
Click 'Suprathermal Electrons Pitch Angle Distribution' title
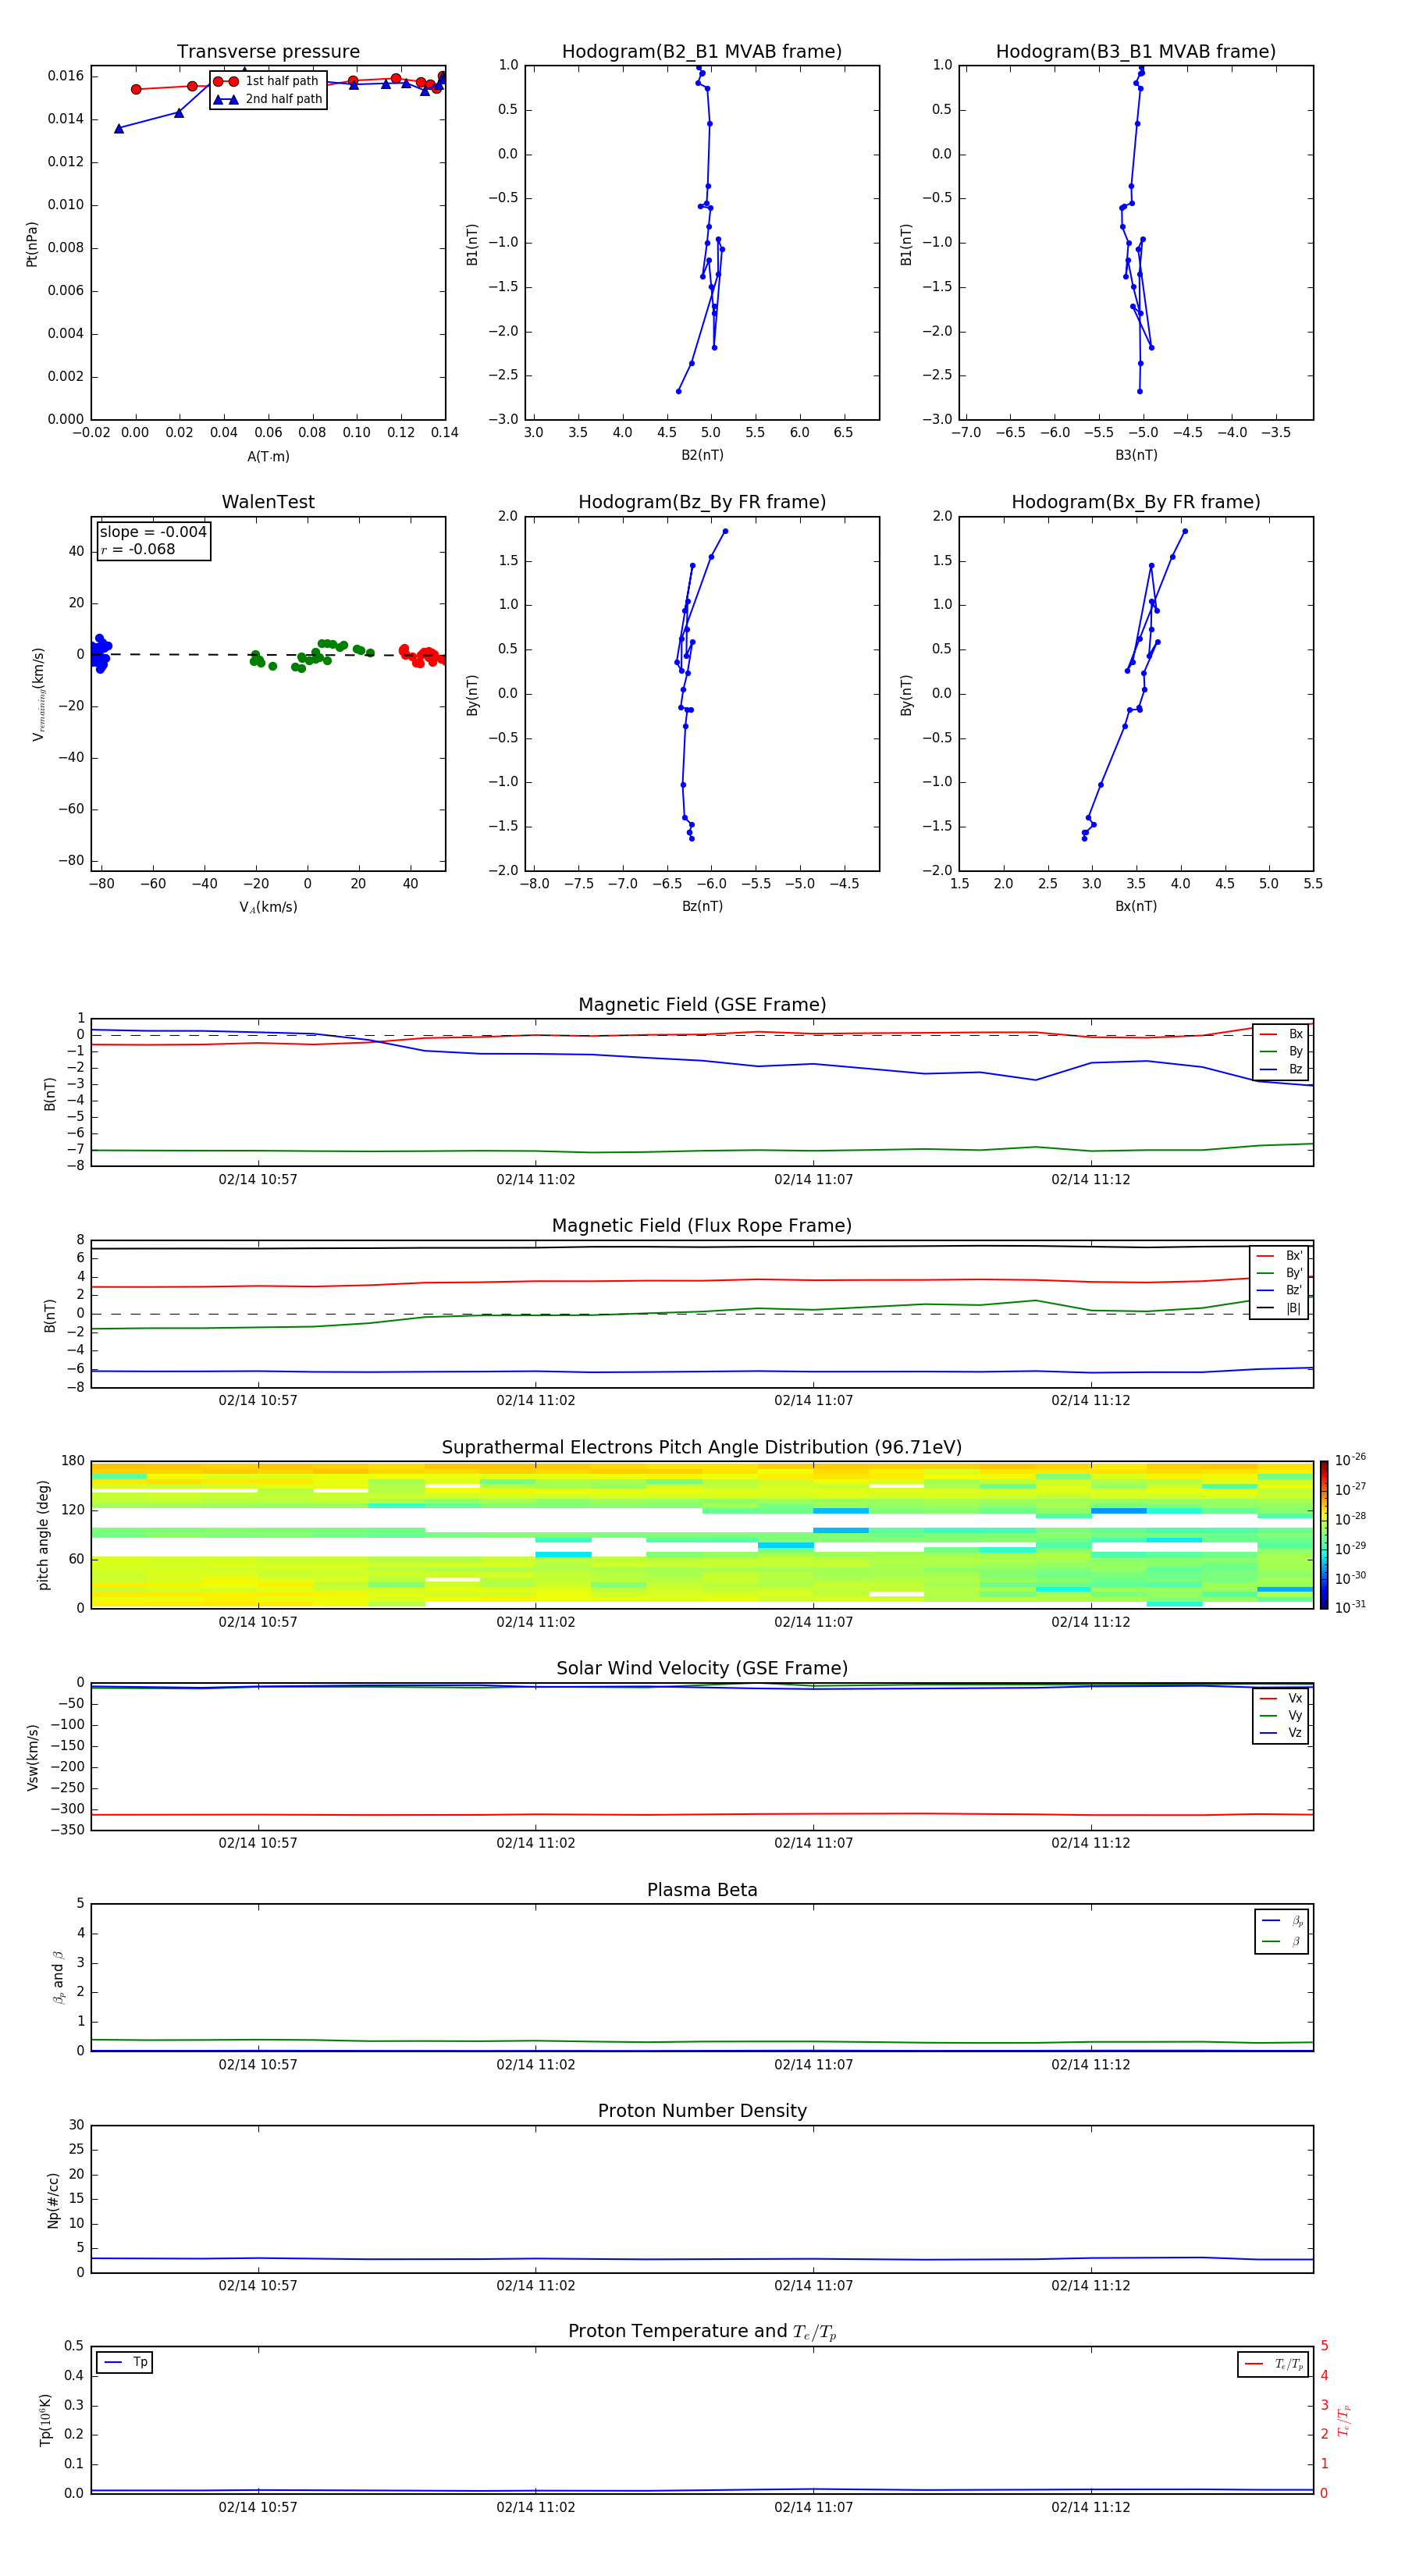coord(702,1448)
